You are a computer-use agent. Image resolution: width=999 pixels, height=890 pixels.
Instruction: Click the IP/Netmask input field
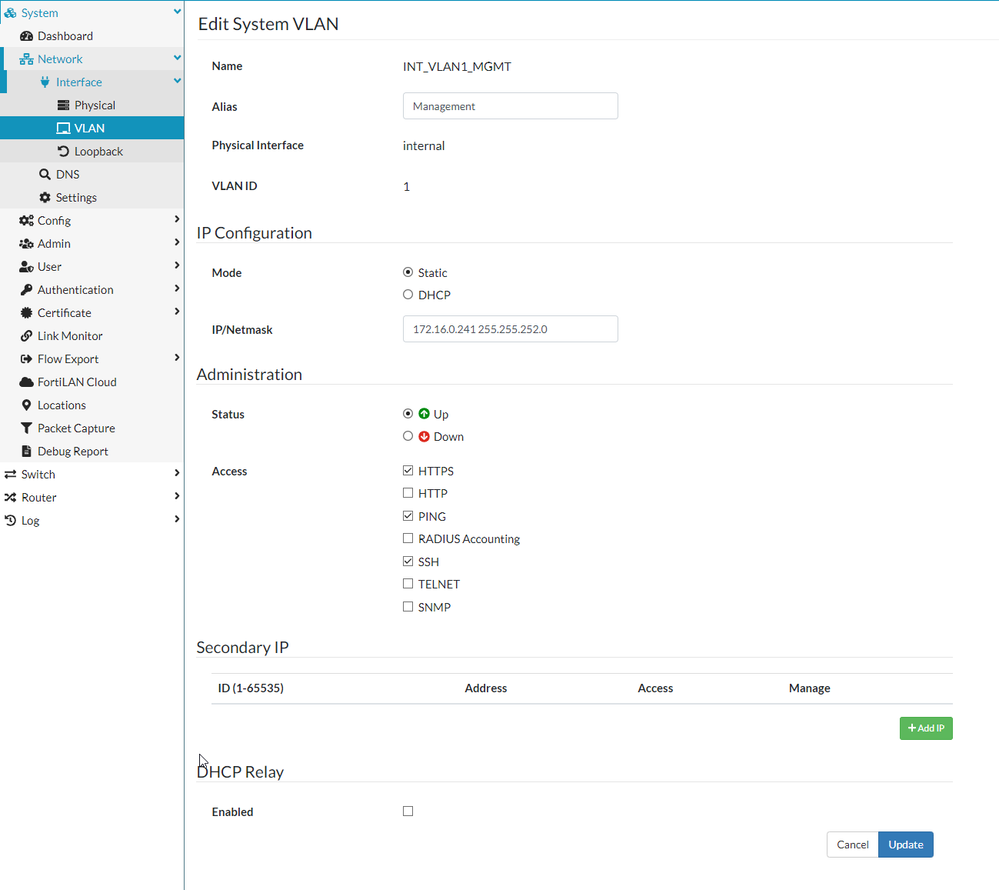510,329
